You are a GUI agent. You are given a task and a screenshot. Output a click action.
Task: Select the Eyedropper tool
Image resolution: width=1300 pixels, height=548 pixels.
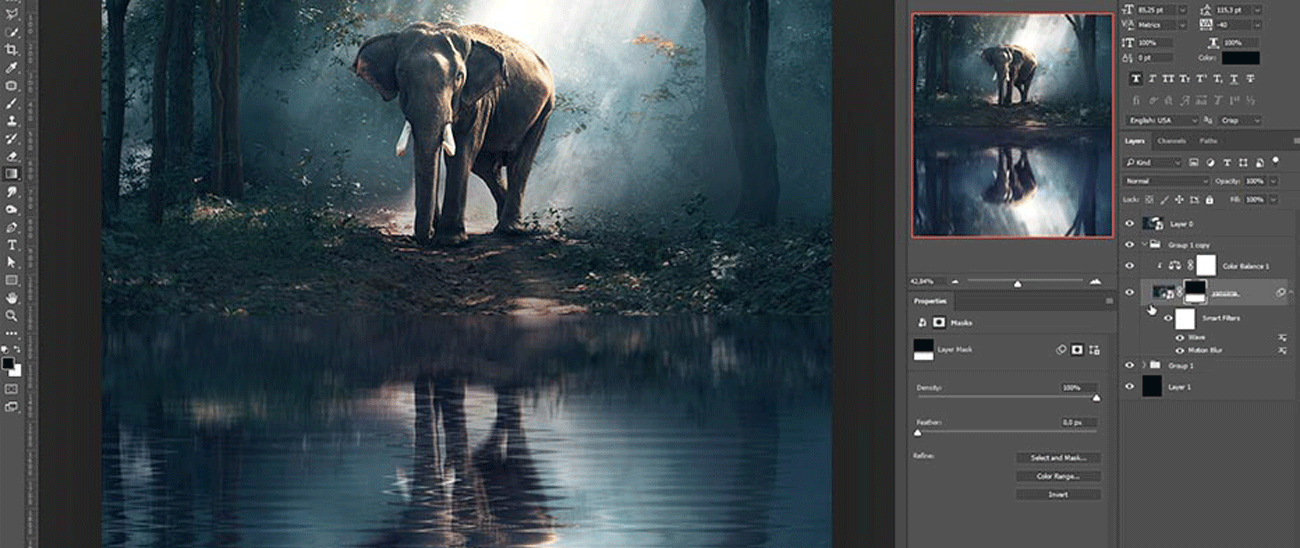[11, 67]
